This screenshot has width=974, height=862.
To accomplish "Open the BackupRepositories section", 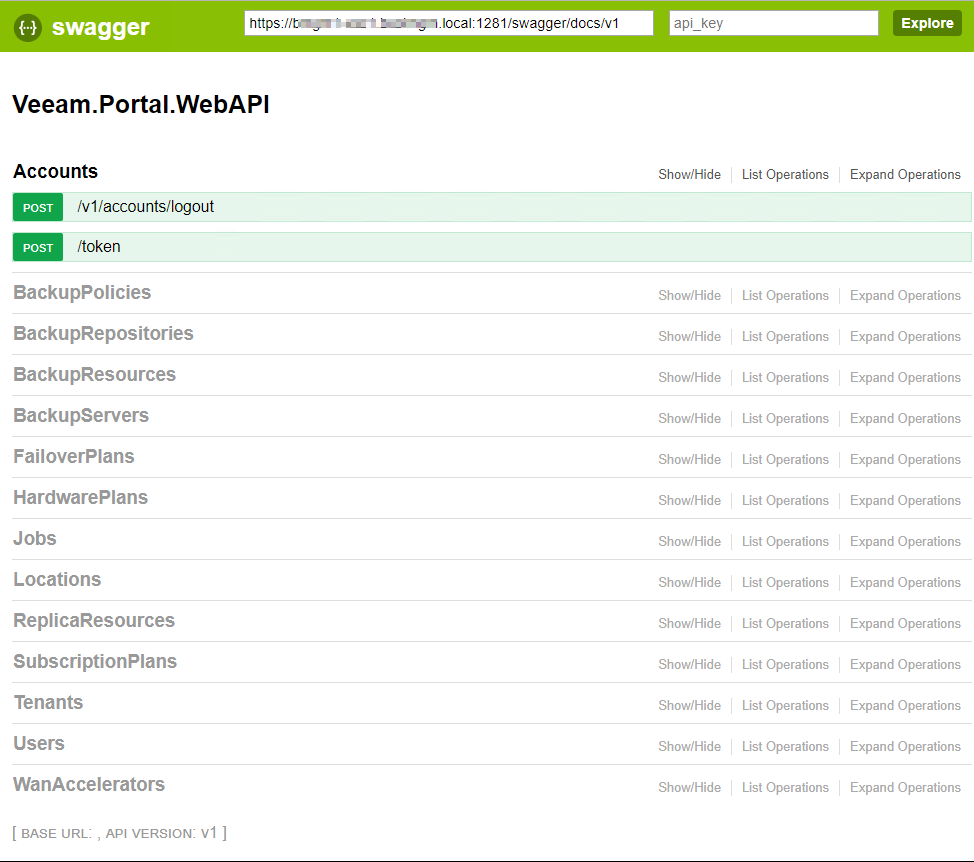I will point(103,333).
